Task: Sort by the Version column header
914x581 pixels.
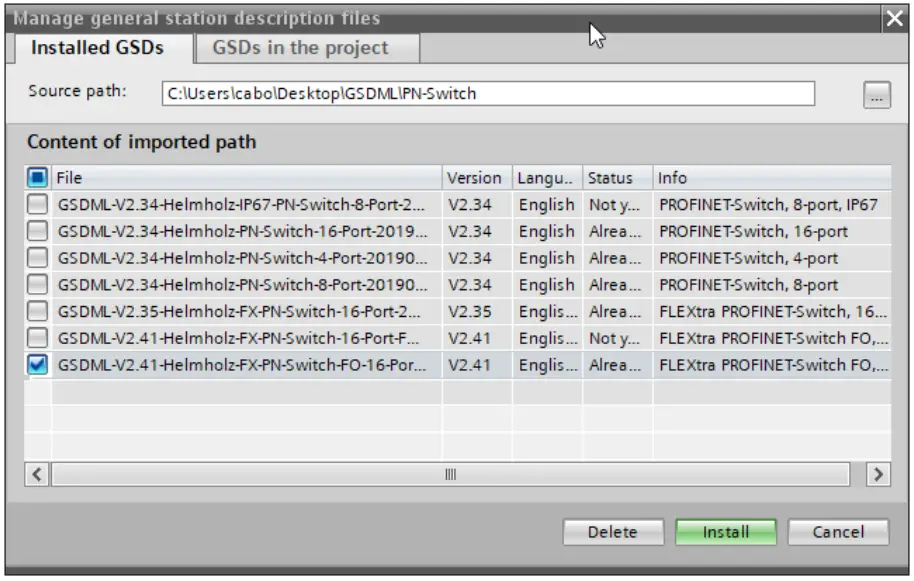Action: coord(477,178)
